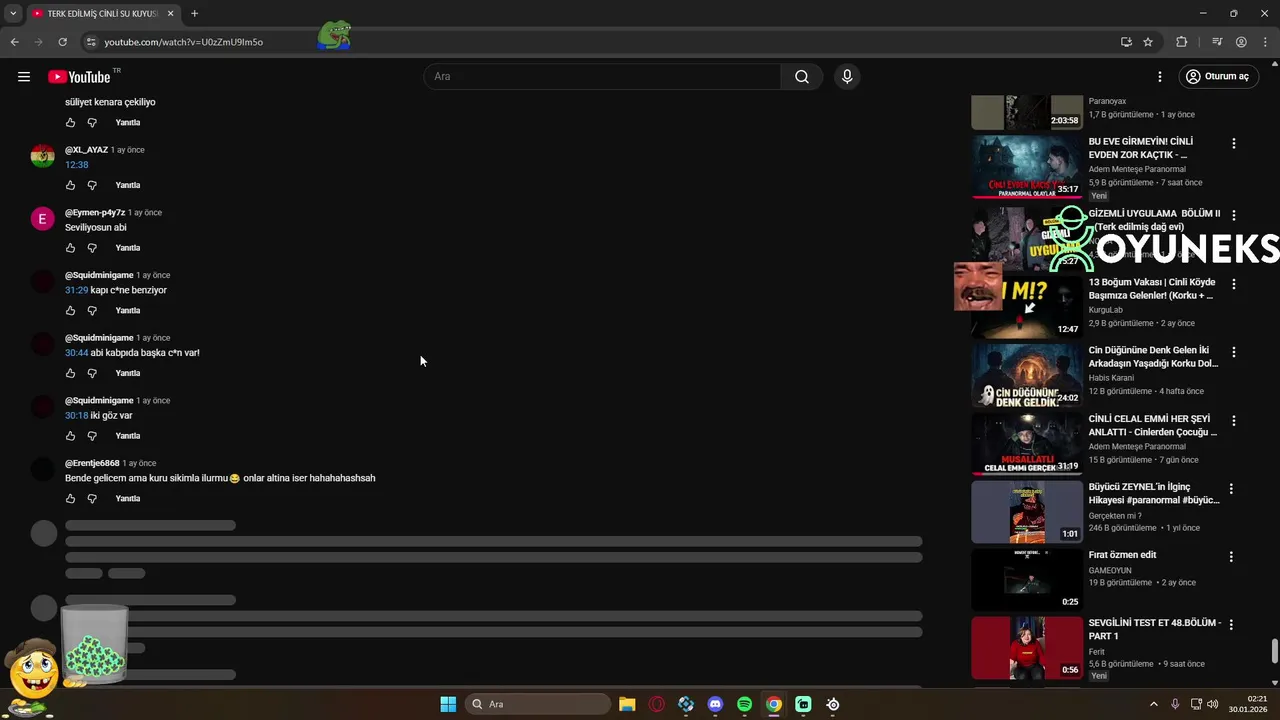The height and width of the screenshot is (720, 1280).
Task: Like @XL_AYAZ's 12:38 comment
Action: 70,185
